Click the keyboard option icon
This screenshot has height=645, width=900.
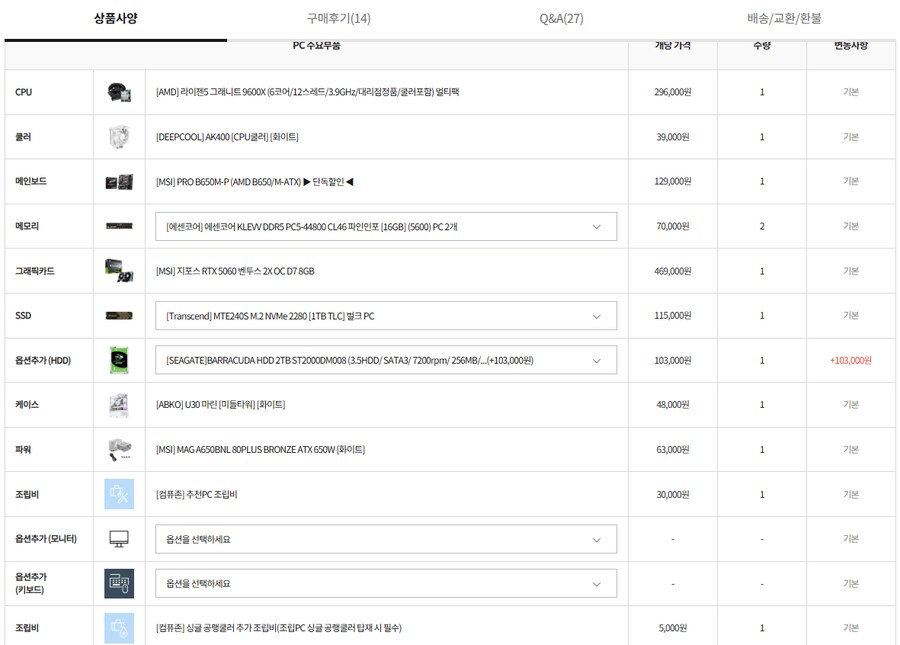click(x=119, y=583)
